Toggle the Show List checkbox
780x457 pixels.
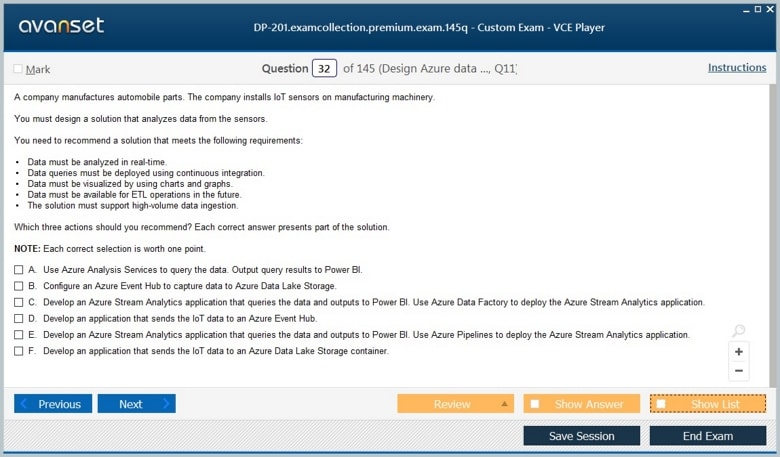661,404
